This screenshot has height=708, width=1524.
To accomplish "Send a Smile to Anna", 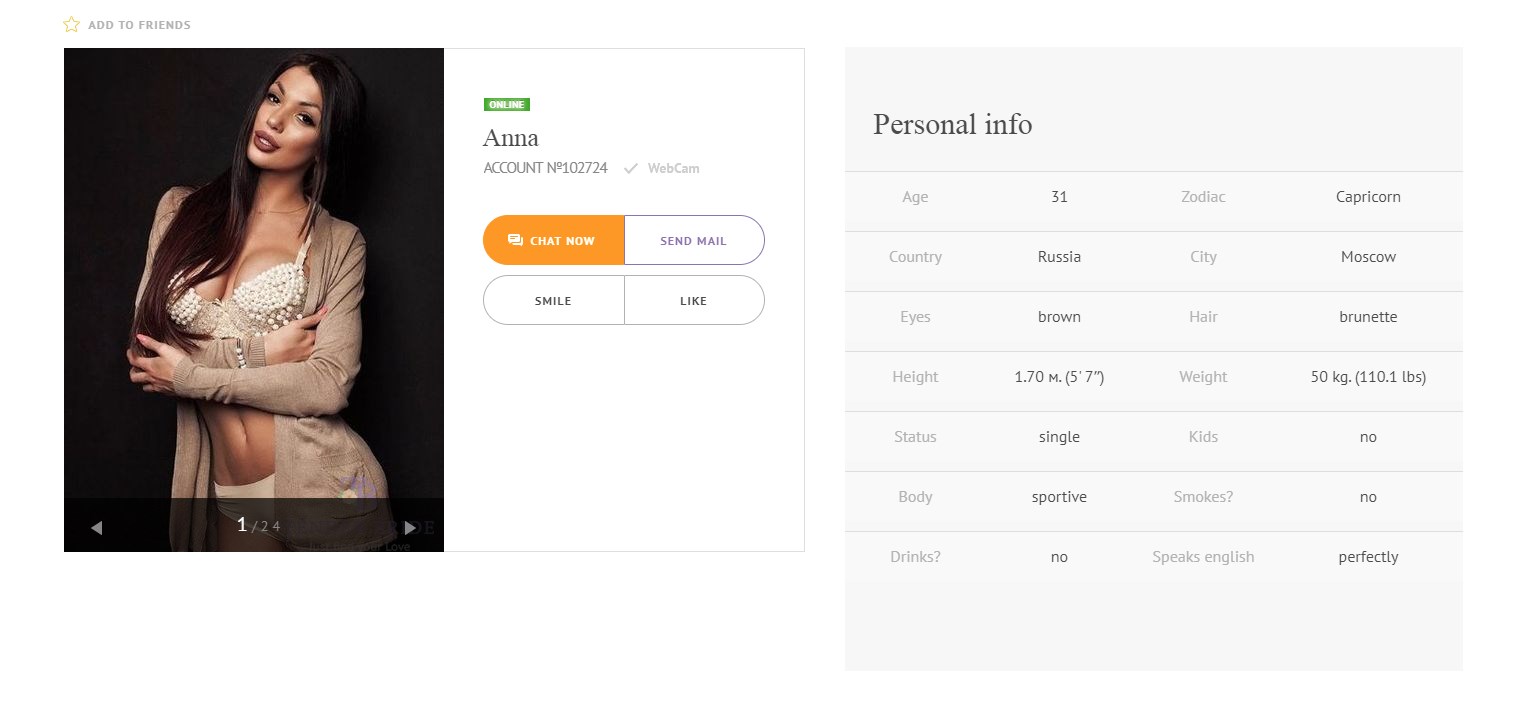I will 554,300.
